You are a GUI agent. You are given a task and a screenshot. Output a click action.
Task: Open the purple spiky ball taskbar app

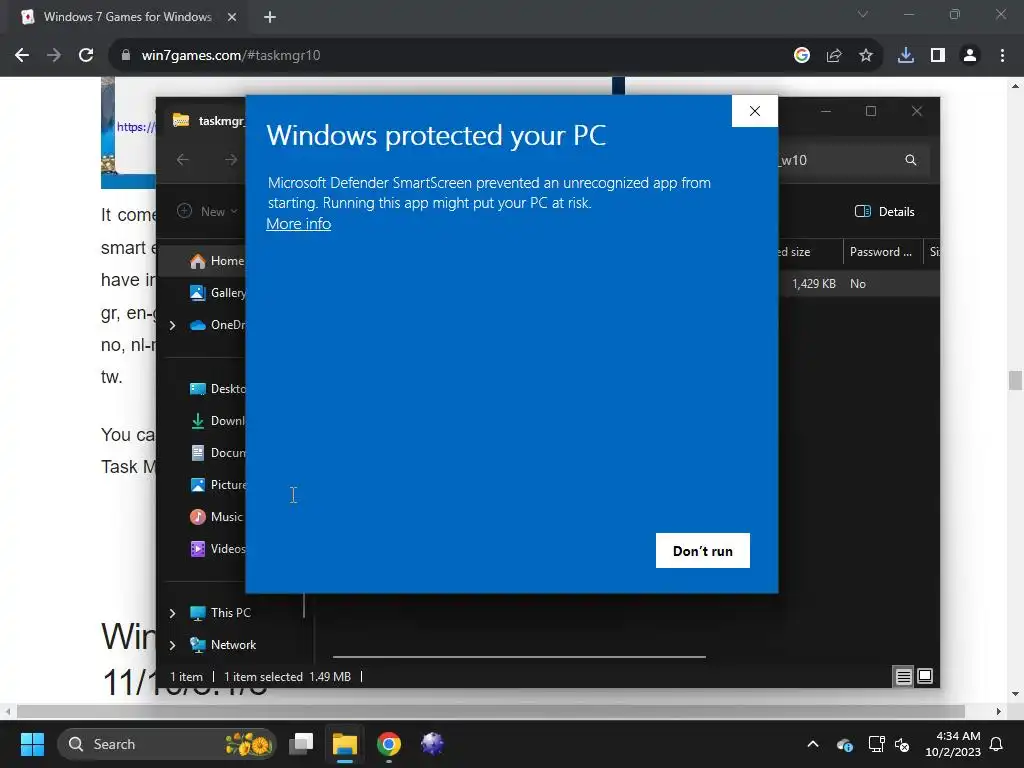(432, 744)
